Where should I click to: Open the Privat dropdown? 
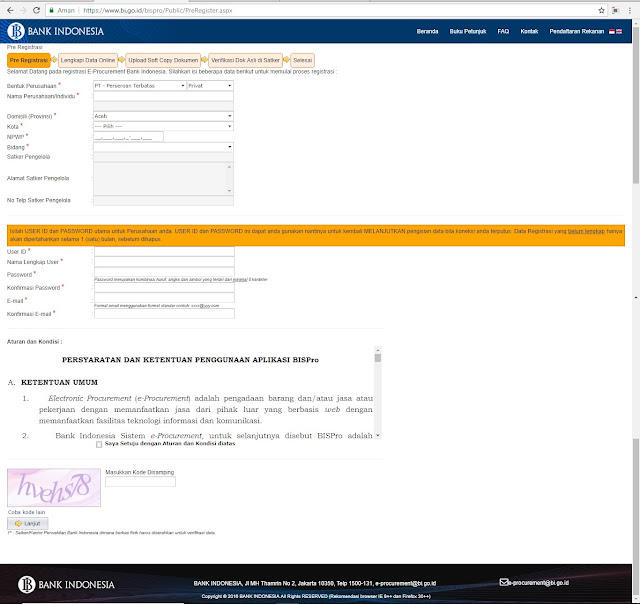tap(210, 86)
